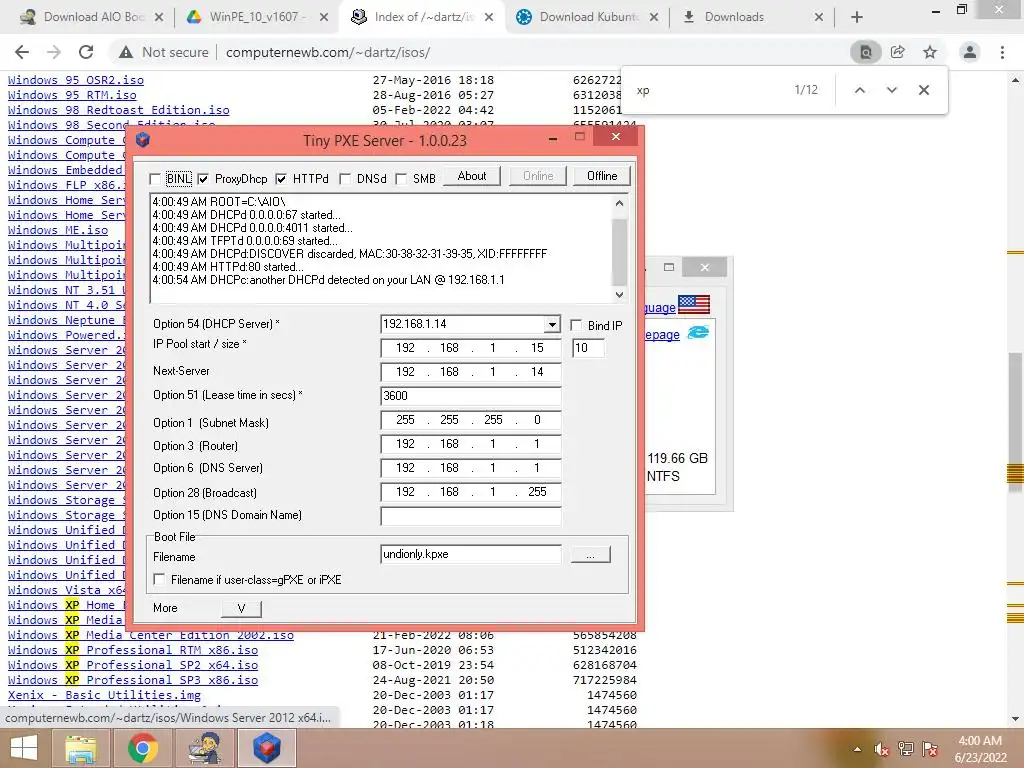Open Xenix - Basic Utilities.img link
The height and width of the screenshot is (768, 1024).
(x=104, y=696)
